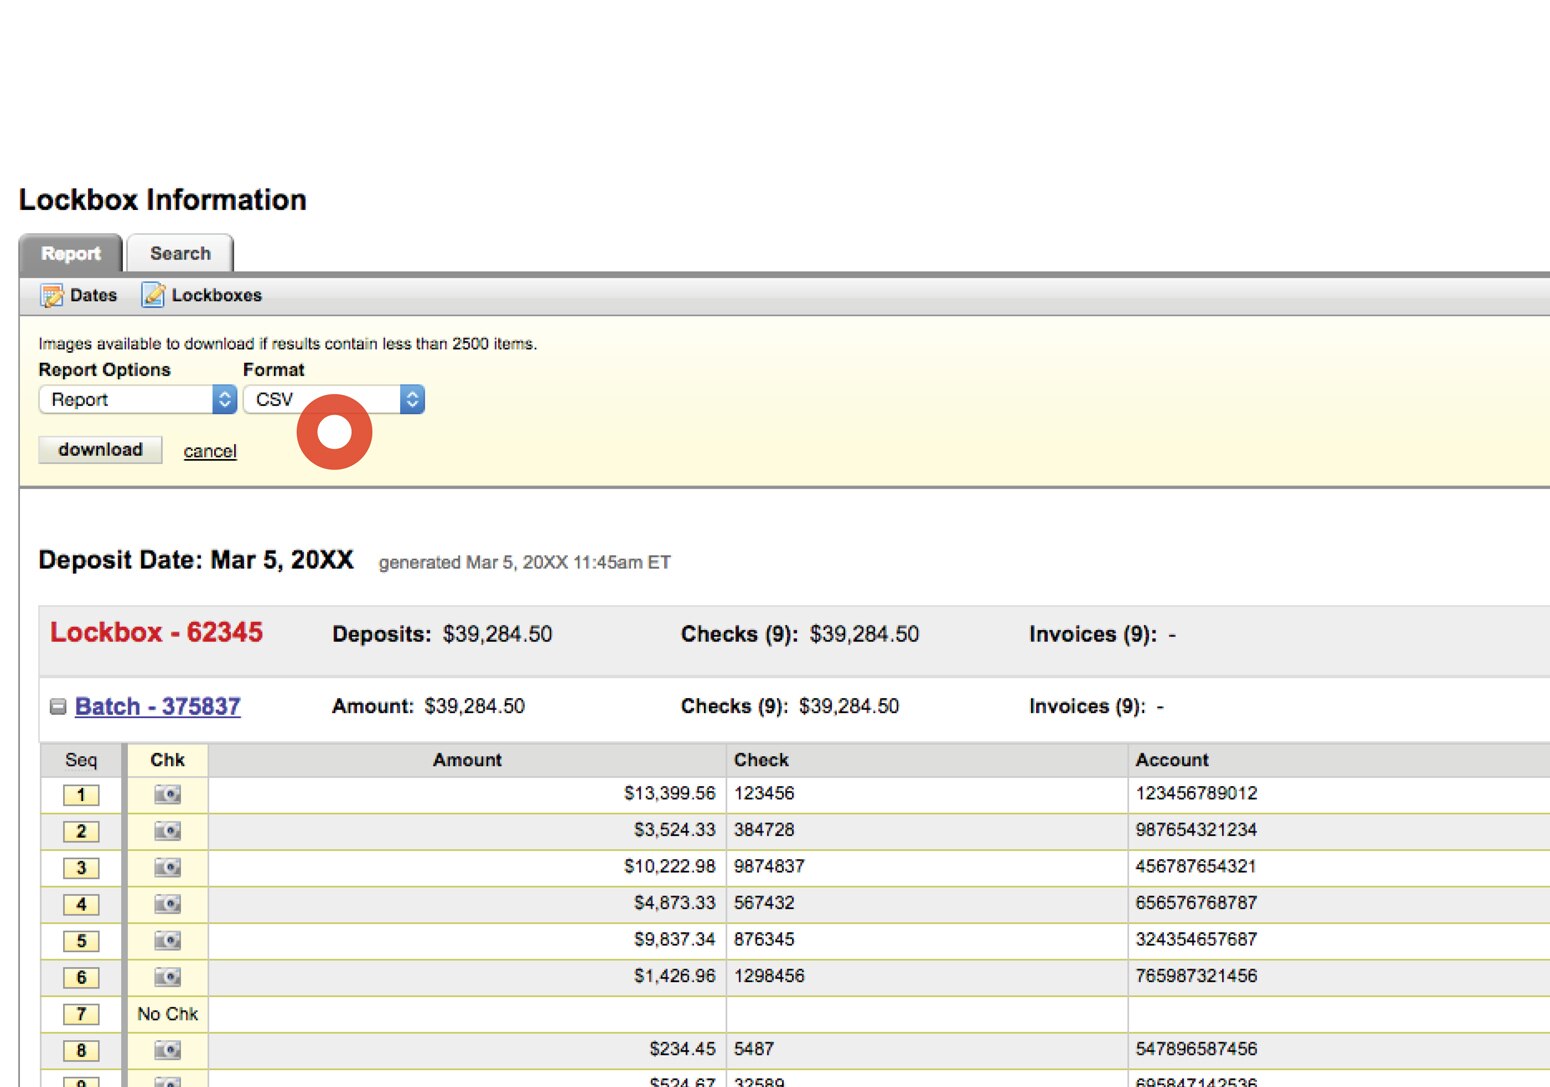Image resolution: width=1550 pixels, height=1087 pixels.
Task: Open check image for check 5487
Action: coord(167,1049)
